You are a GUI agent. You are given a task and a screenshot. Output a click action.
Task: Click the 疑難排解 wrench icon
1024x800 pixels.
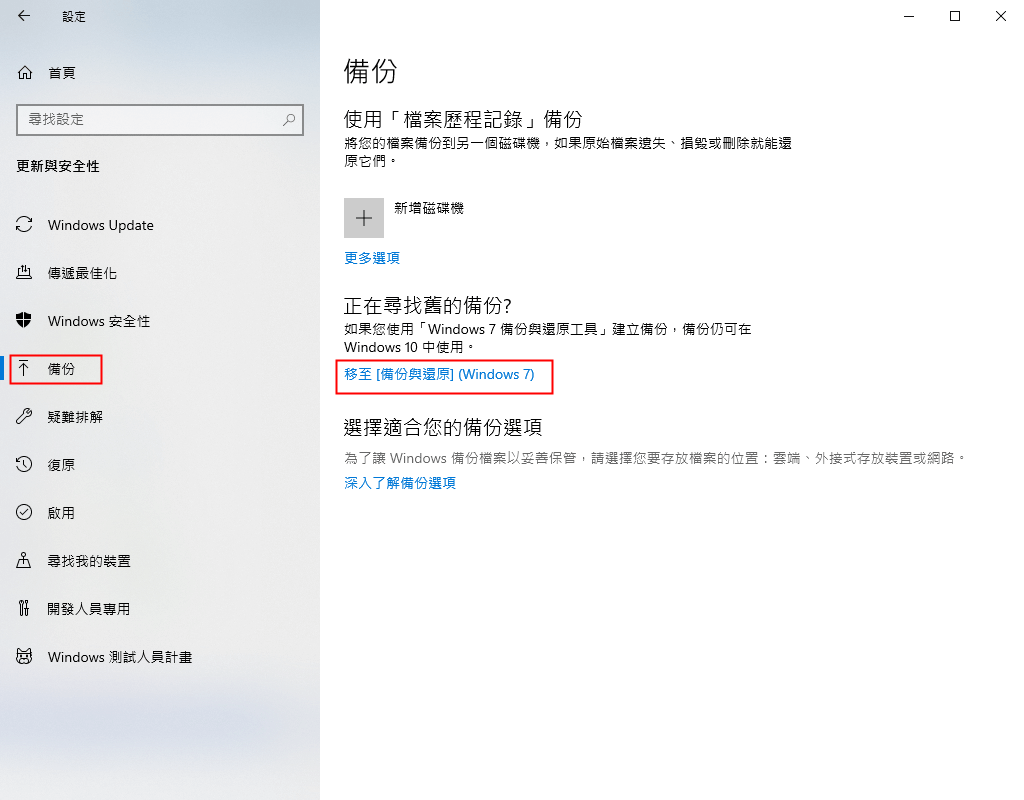coord(24,416)
